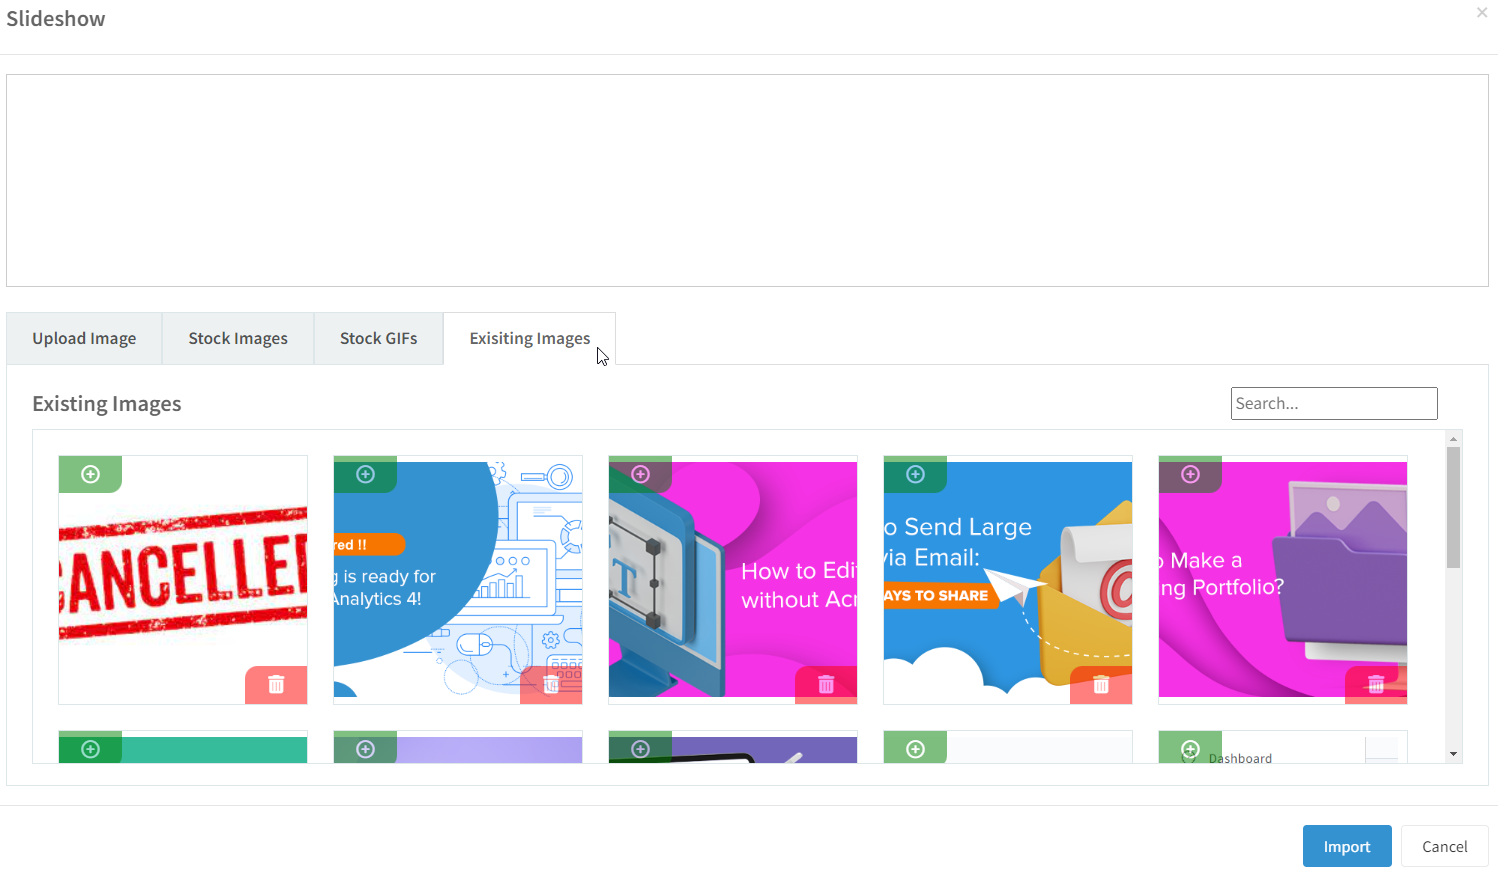
Task: Close the Slideshow dialog with X
Action: pos(1481,13)
